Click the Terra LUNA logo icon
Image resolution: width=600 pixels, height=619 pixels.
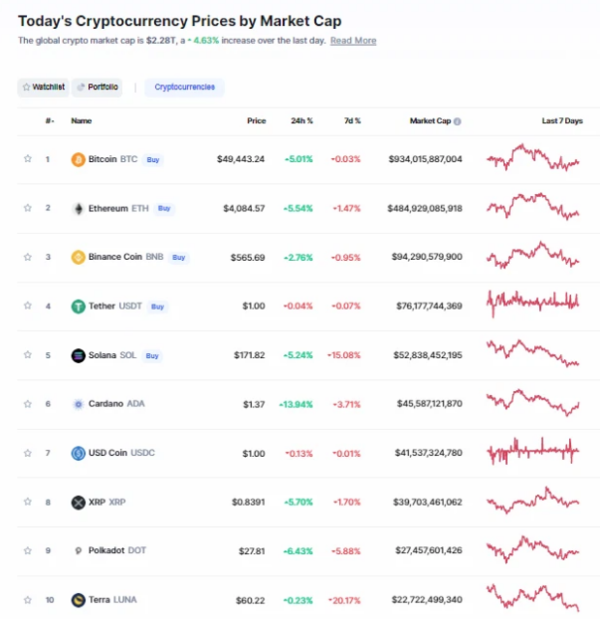78,600
